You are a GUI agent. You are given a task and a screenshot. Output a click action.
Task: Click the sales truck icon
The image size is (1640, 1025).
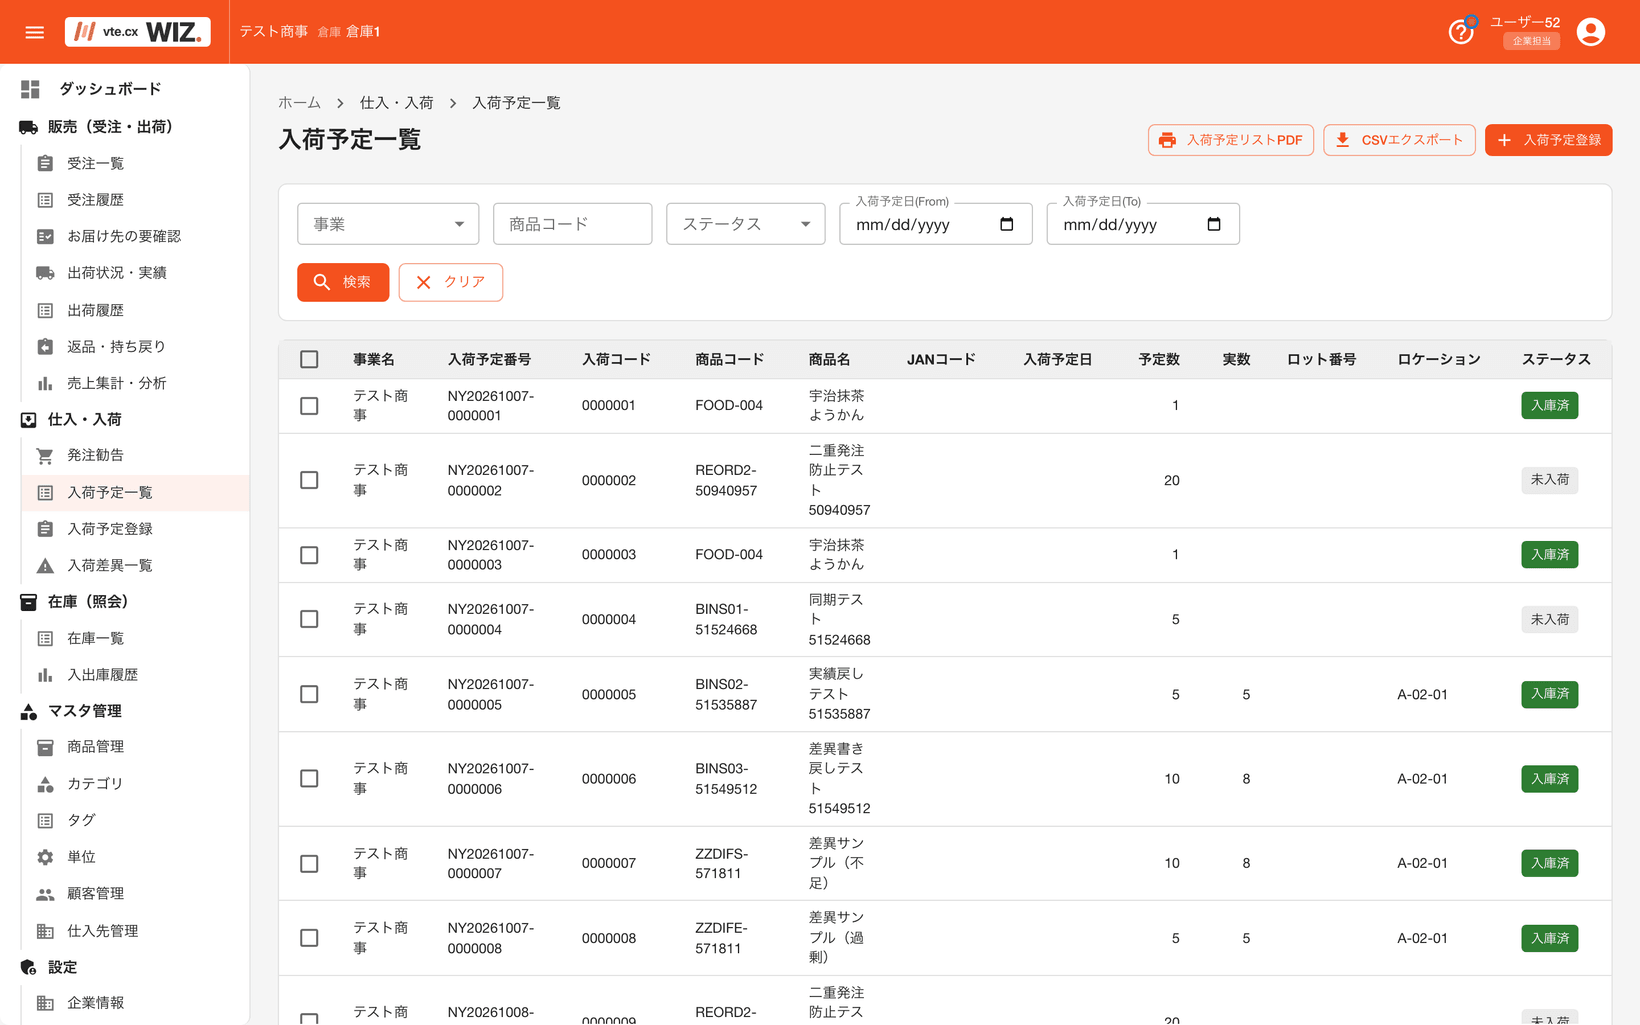(29, 127)
